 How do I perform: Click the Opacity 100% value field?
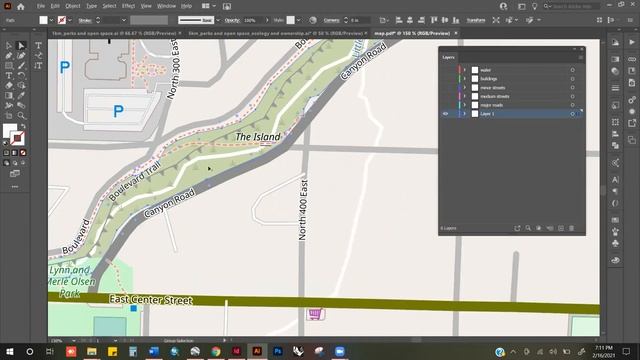tap(253, 20)
